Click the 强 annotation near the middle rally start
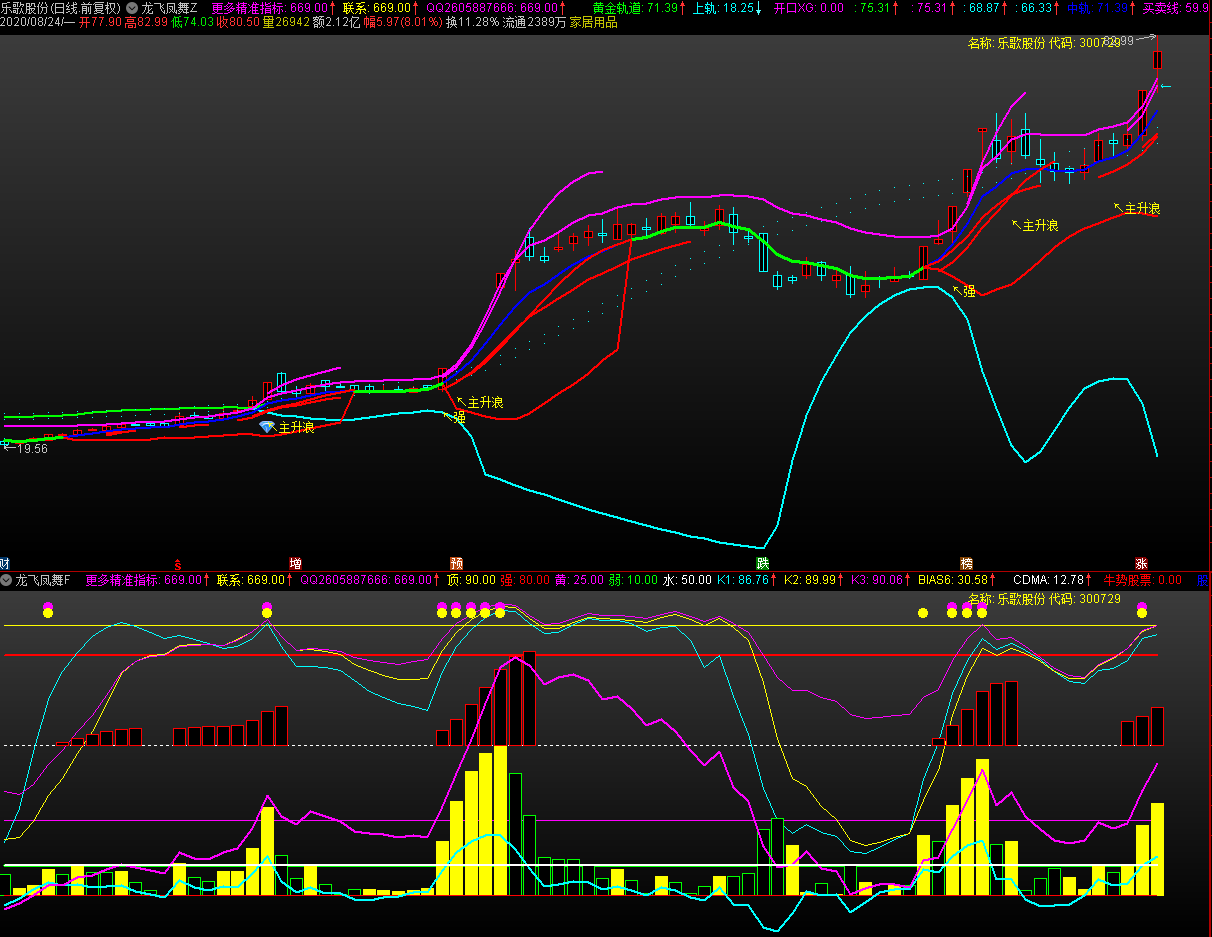Image resolution: width=1212 pixels, height=937 pixels. point(459,418)
